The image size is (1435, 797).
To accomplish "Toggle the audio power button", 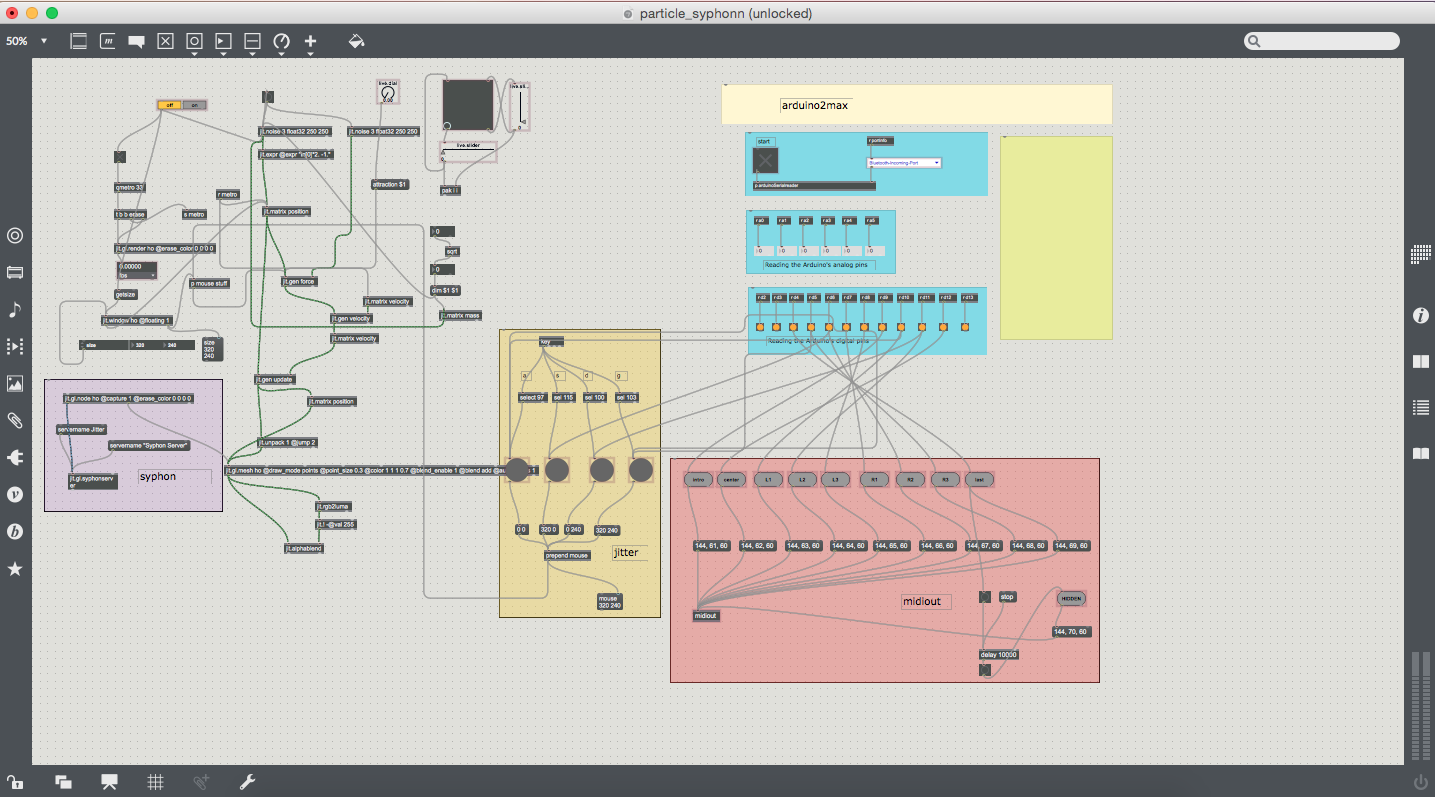I will [x=1420, y=781].
